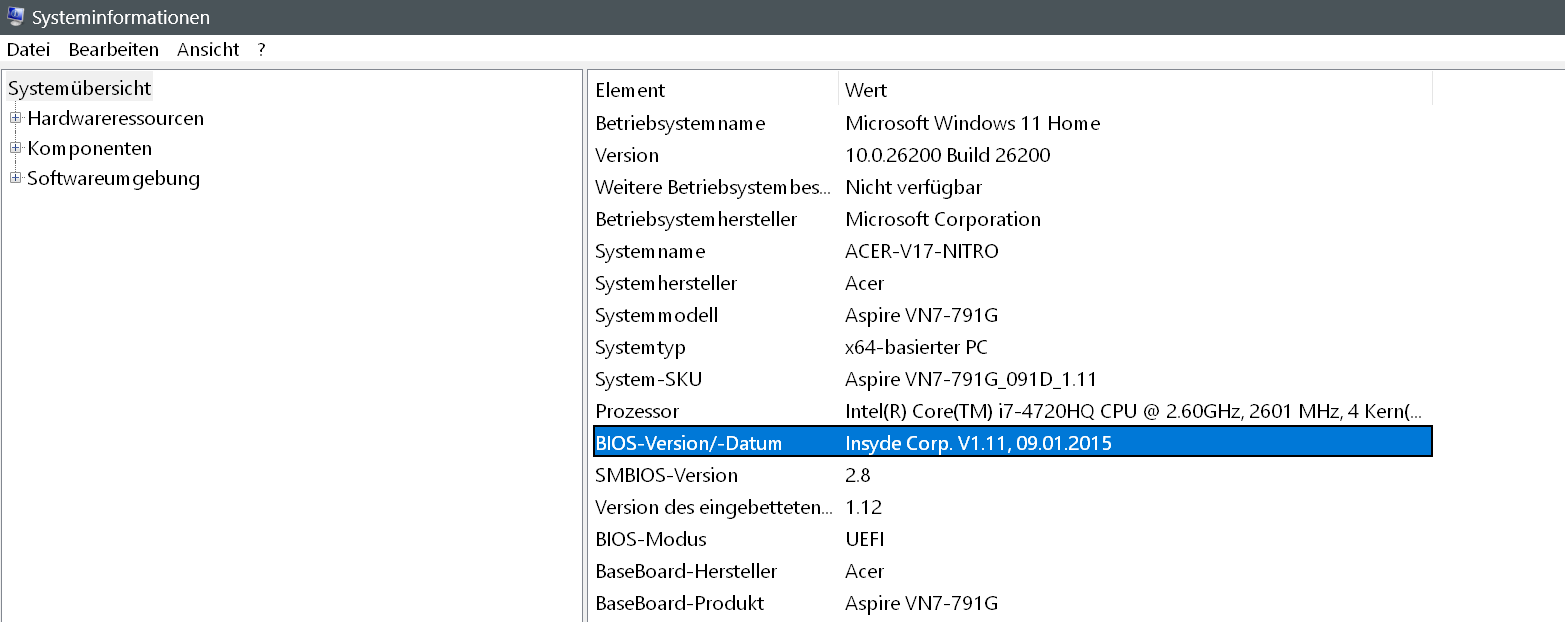1565x622 pixels.
Task: Click Aspire VN7-791G in BaseBoard-Produkt row
Action: (x=922, y=603)
